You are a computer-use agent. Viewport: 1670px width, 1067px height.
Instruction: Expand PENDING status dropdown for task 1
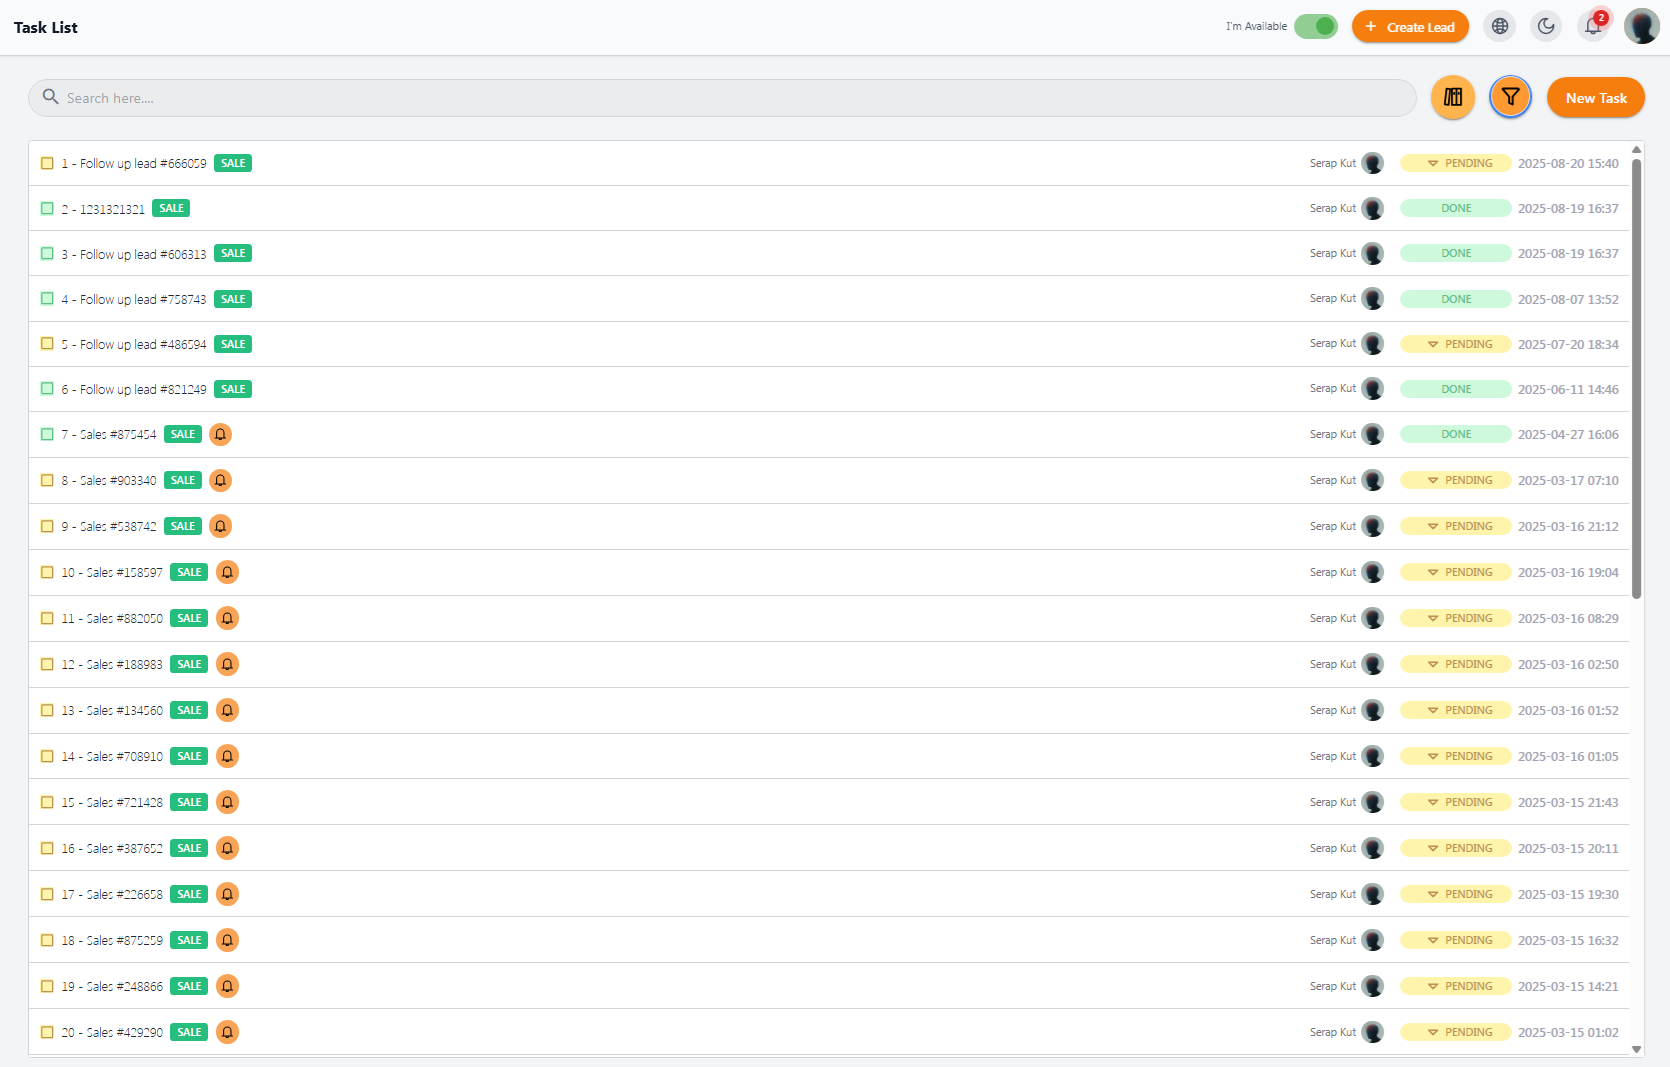(x=1456, y=163)
